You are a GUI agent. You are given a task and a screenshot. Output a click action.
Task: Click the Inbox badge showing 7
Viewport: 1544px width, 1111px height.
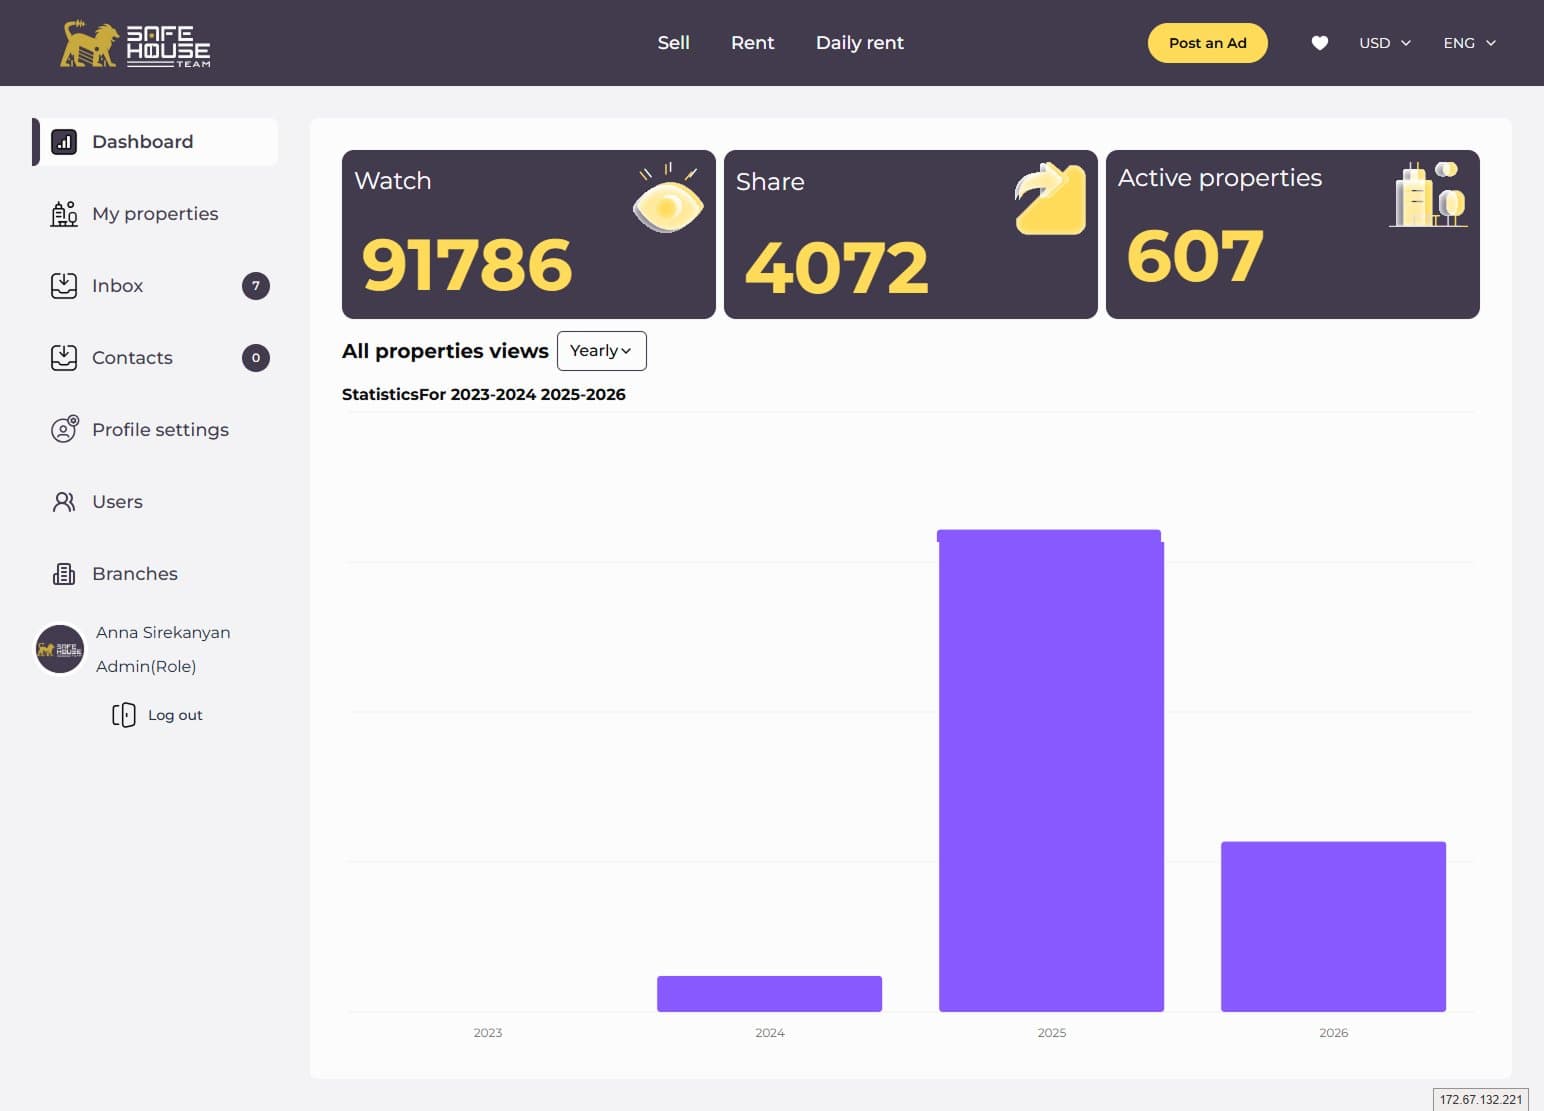point(256,286)
